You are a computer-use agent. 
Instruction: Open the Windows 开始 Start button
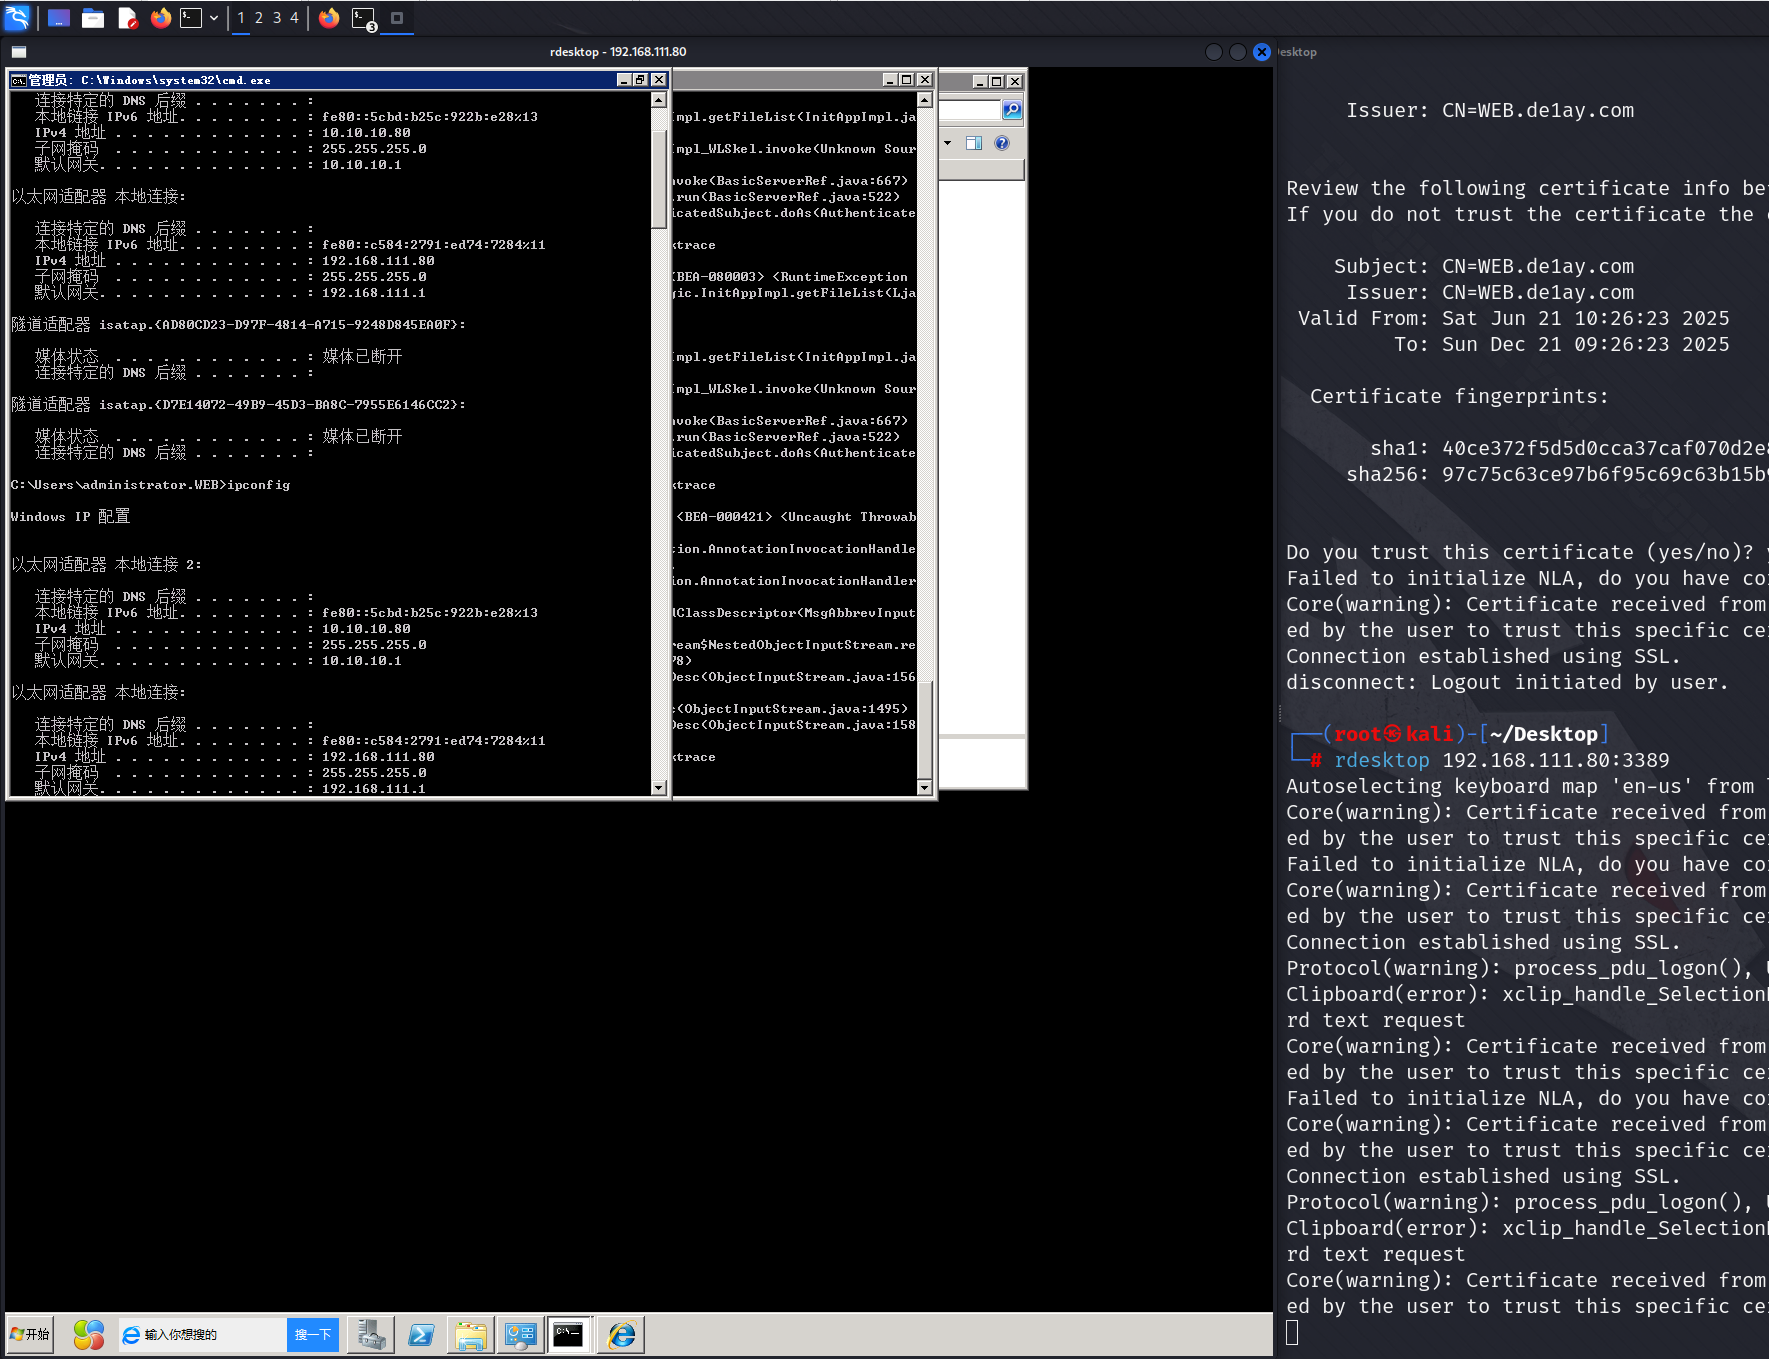click(30, 1334)
